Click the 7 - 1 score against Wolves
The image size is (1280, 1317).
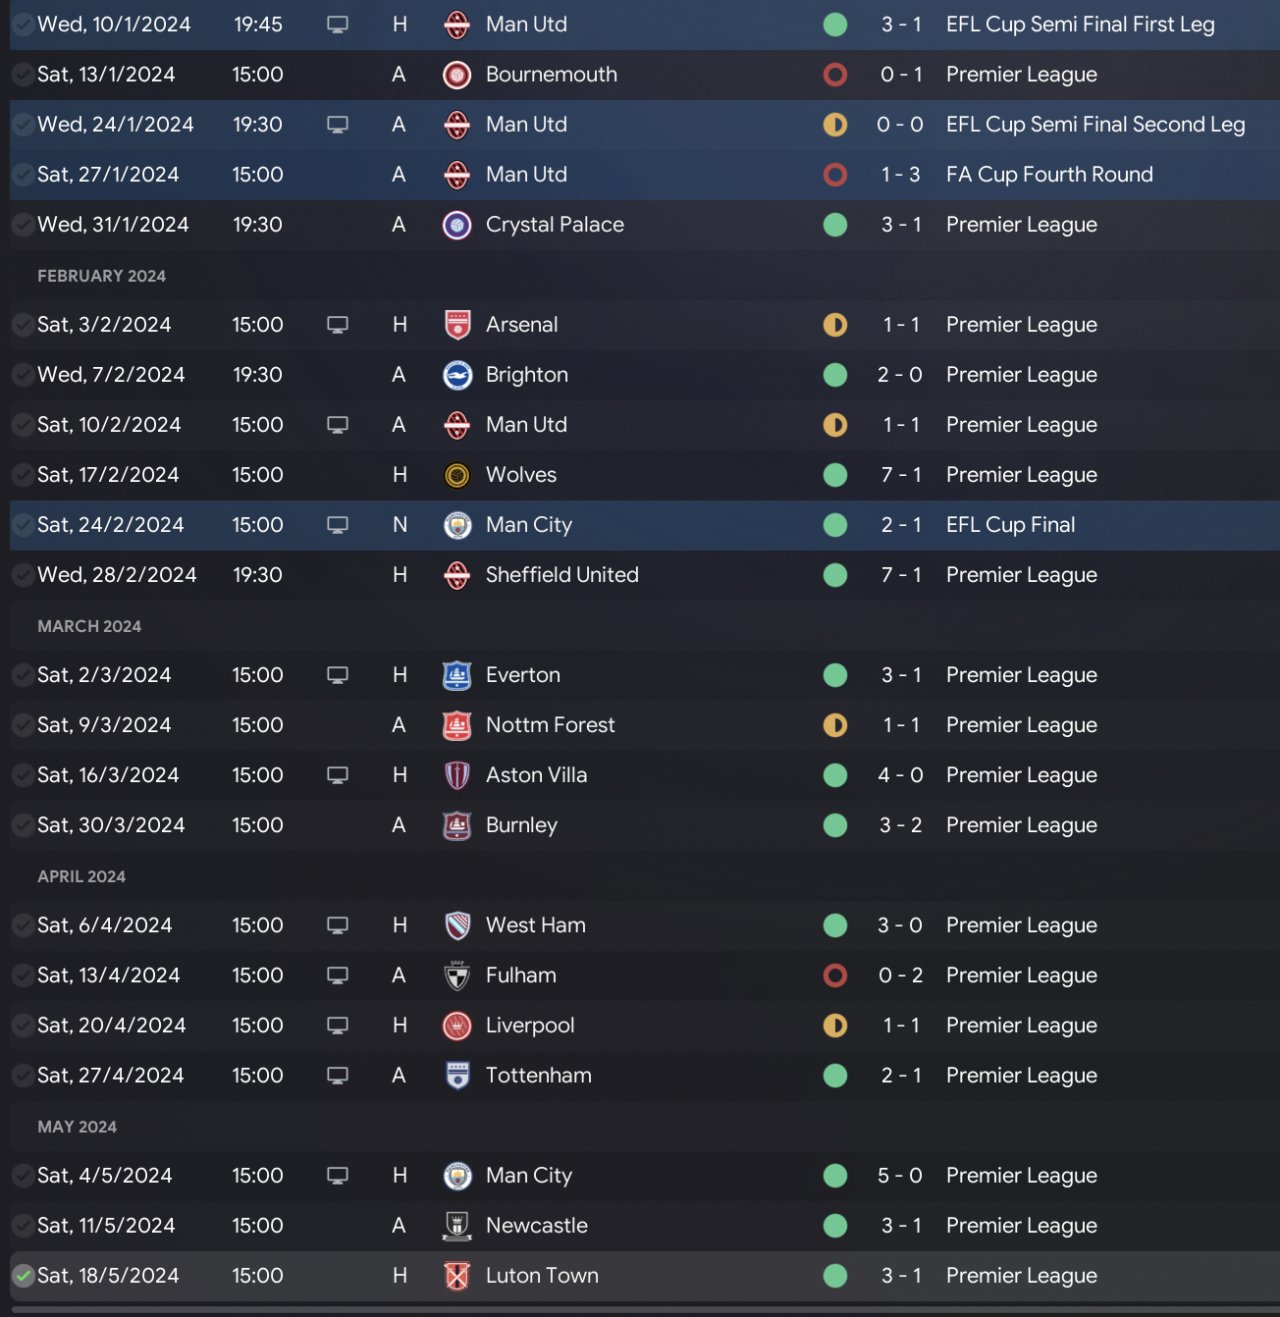click(900, 475)
